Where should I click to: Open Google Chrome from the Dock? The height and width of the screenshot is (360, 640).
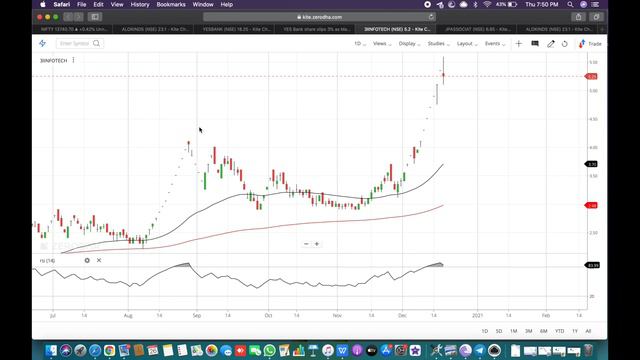click(109, 350)
